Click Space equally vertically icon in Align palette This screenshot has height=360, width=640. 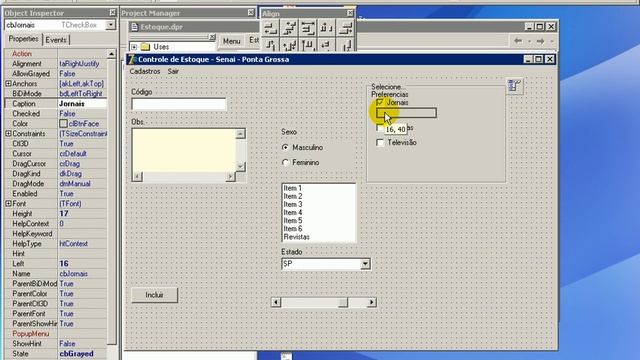[327, 45]
